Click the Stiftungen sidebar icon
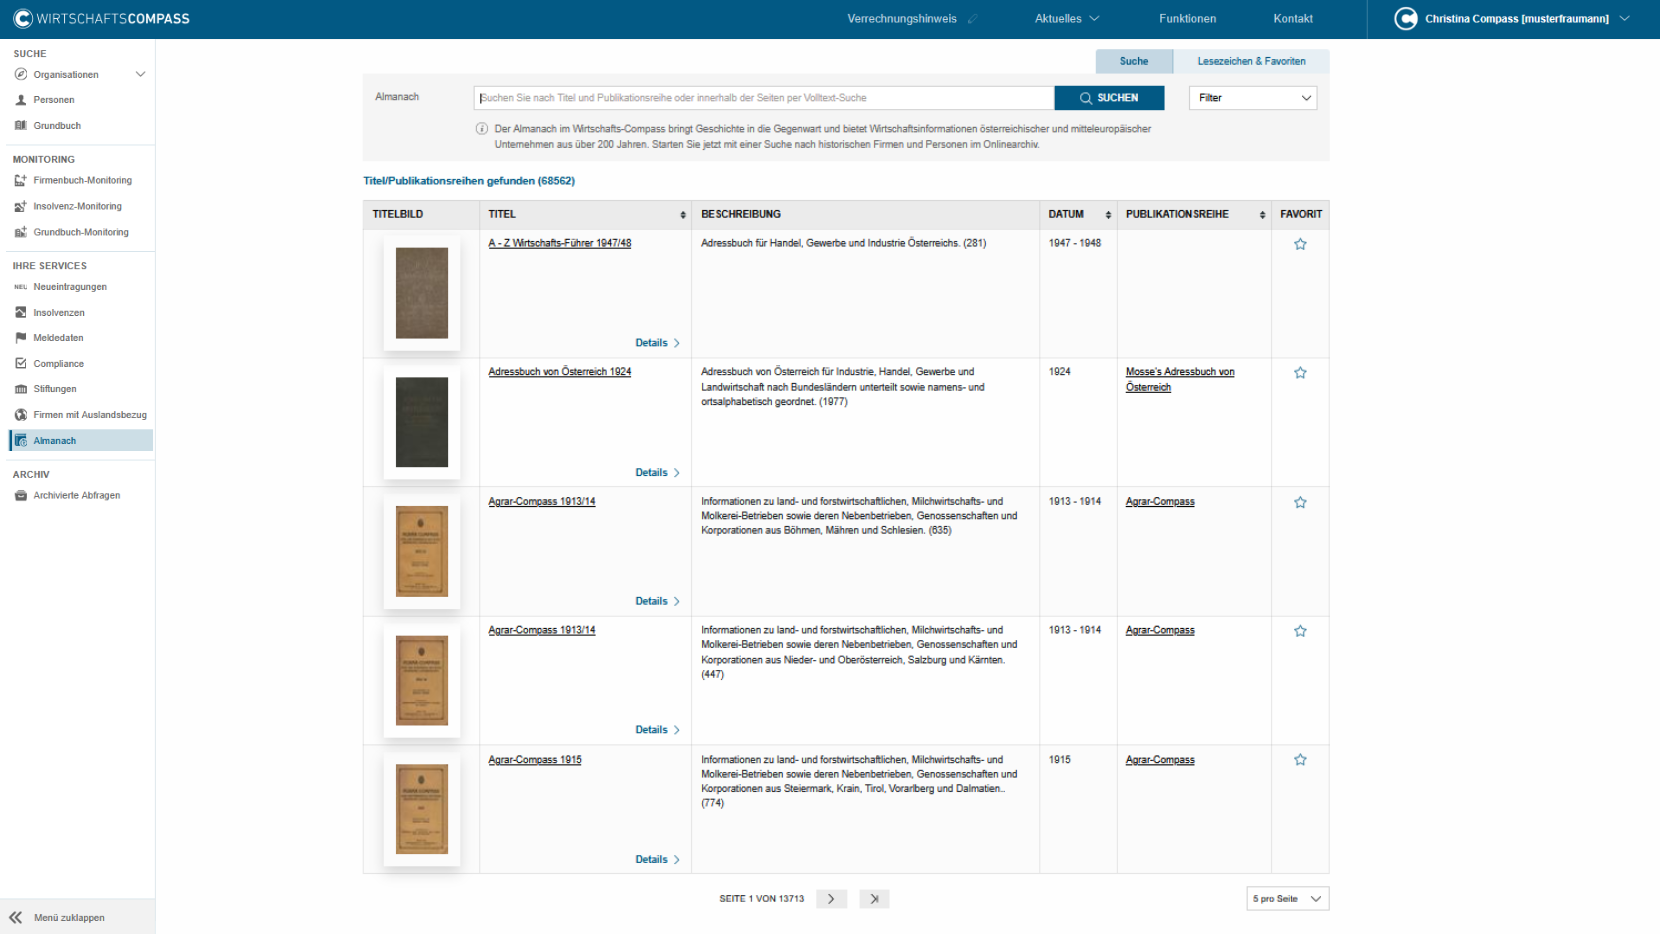This screenshot has width=1660, height=934. [21, 389]
